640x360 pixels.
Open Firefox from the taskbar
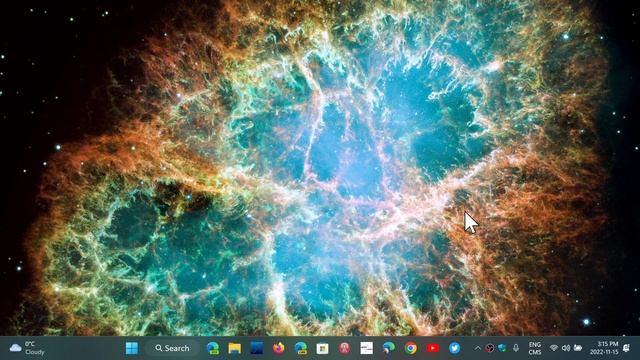coord(279,348)
